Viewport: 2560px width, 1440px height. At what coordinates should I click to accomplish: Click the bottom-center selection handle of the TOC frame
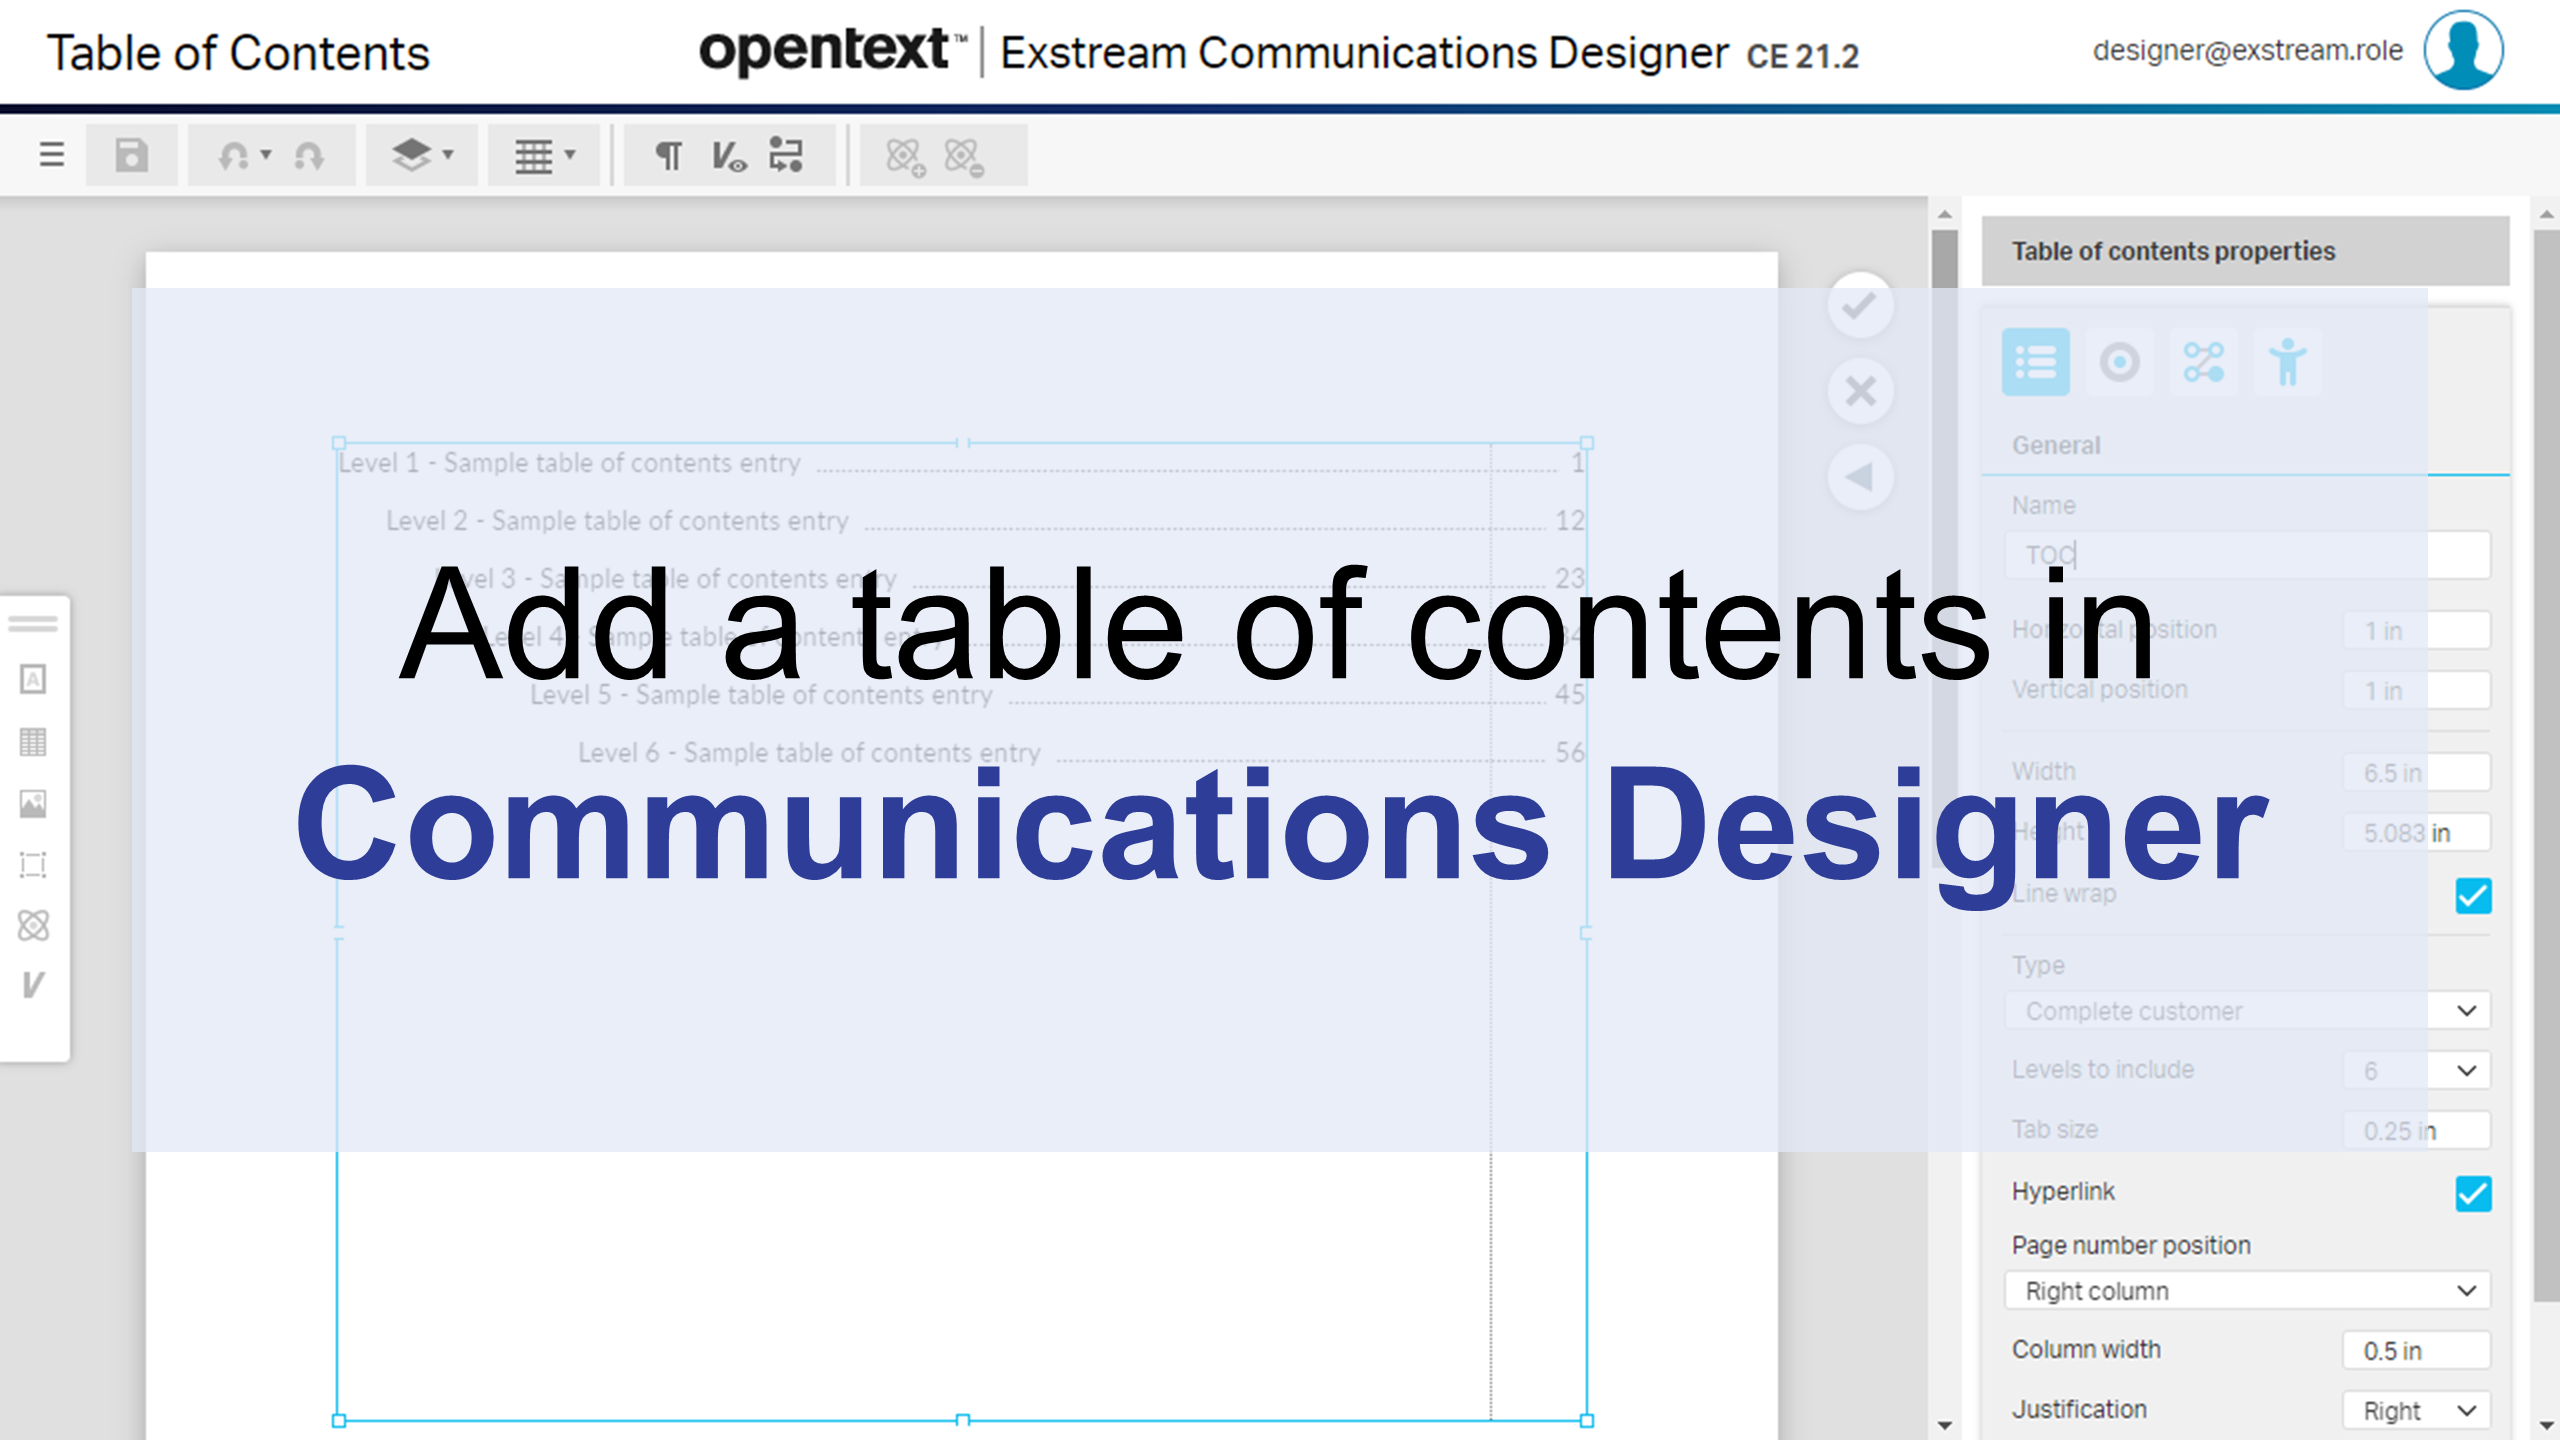click(962, 1420)
